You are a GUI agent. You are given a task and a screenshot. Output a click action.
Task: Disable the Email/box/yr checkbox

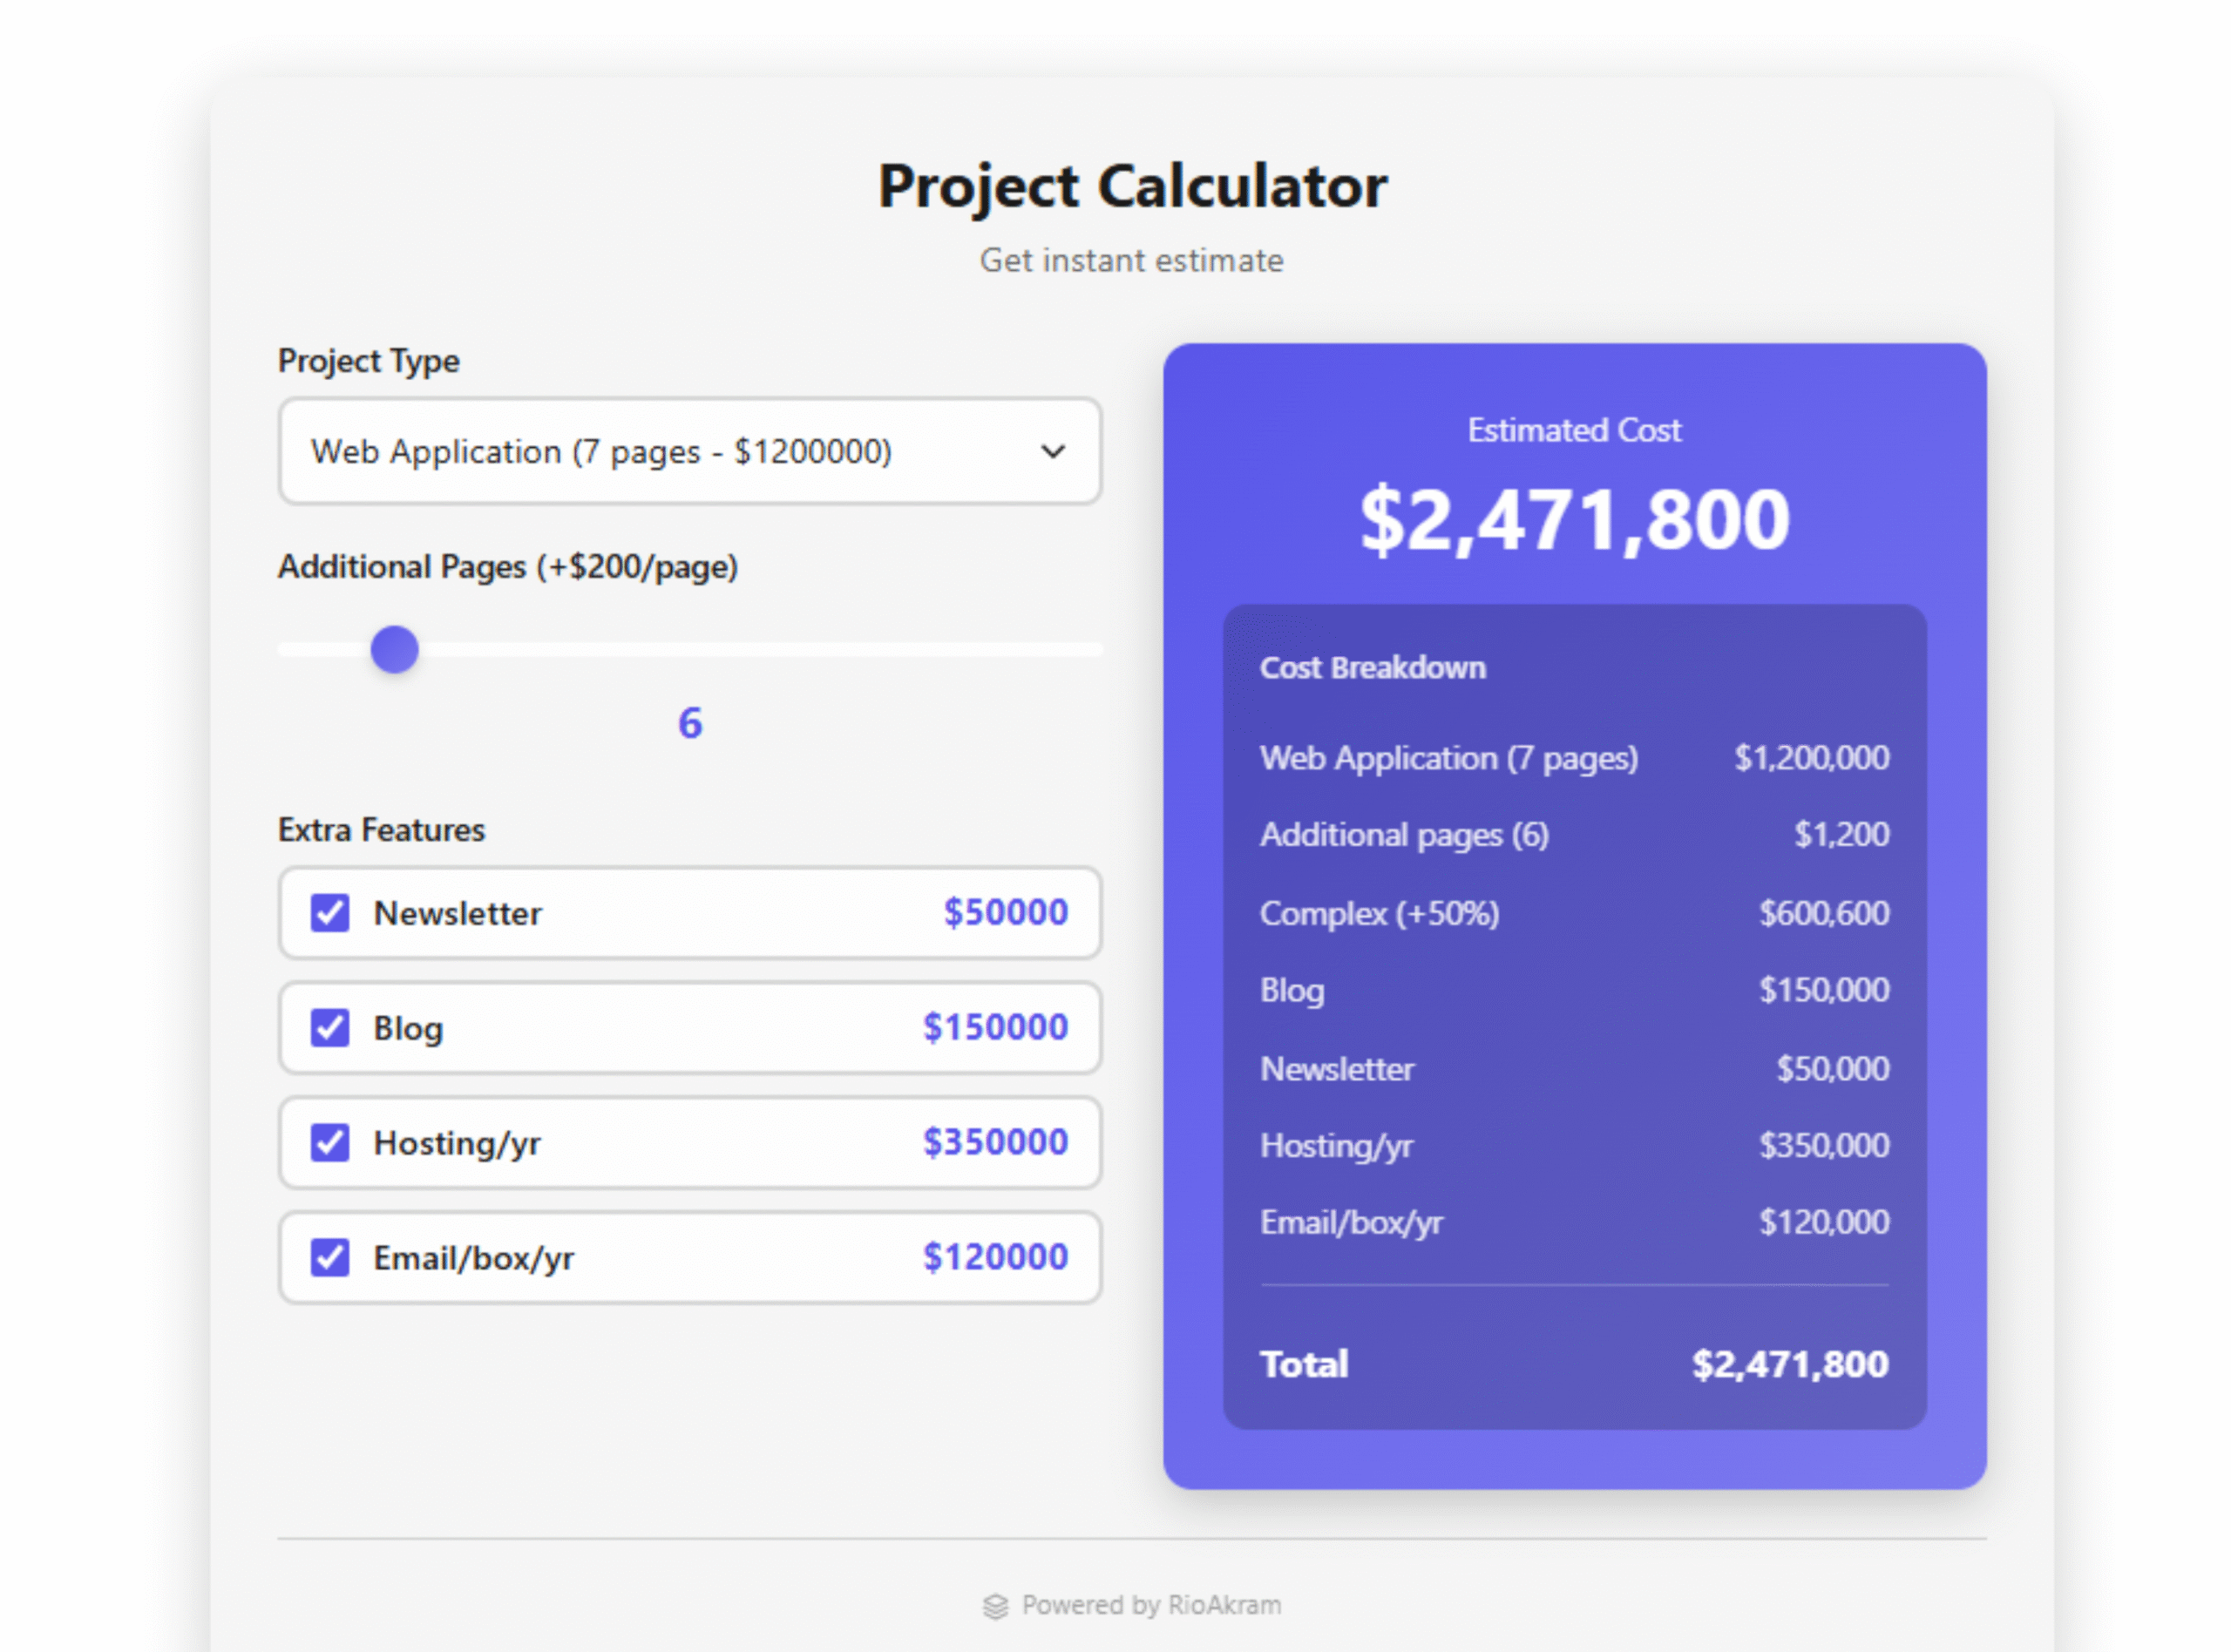(330, 1258)
